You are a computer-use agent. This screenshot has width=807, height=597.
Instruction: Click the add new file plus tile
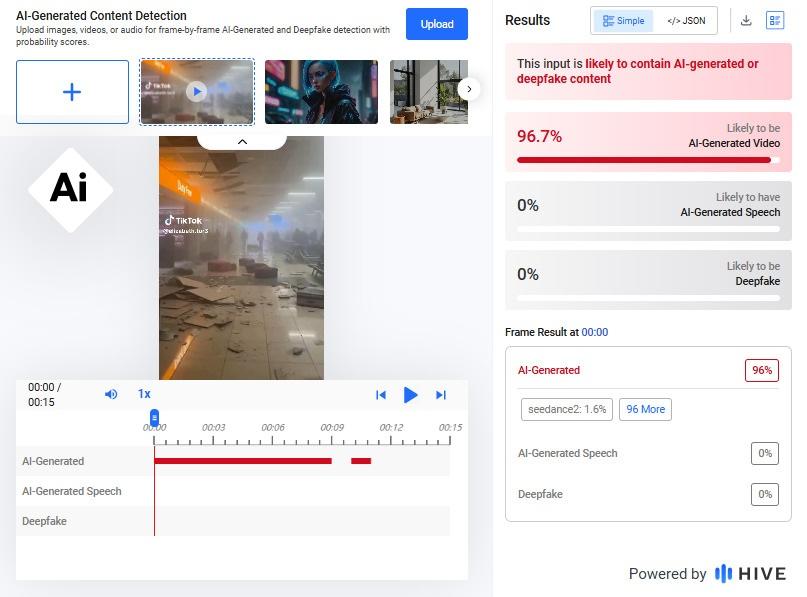[72, 92]
